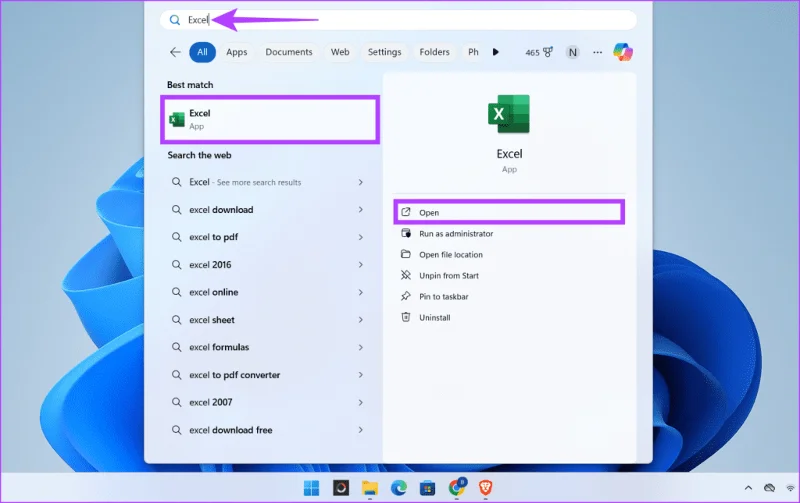Expand chevron next to 'excel sheet'
This screenshot has height=503, width=800.
click(361, 320)
